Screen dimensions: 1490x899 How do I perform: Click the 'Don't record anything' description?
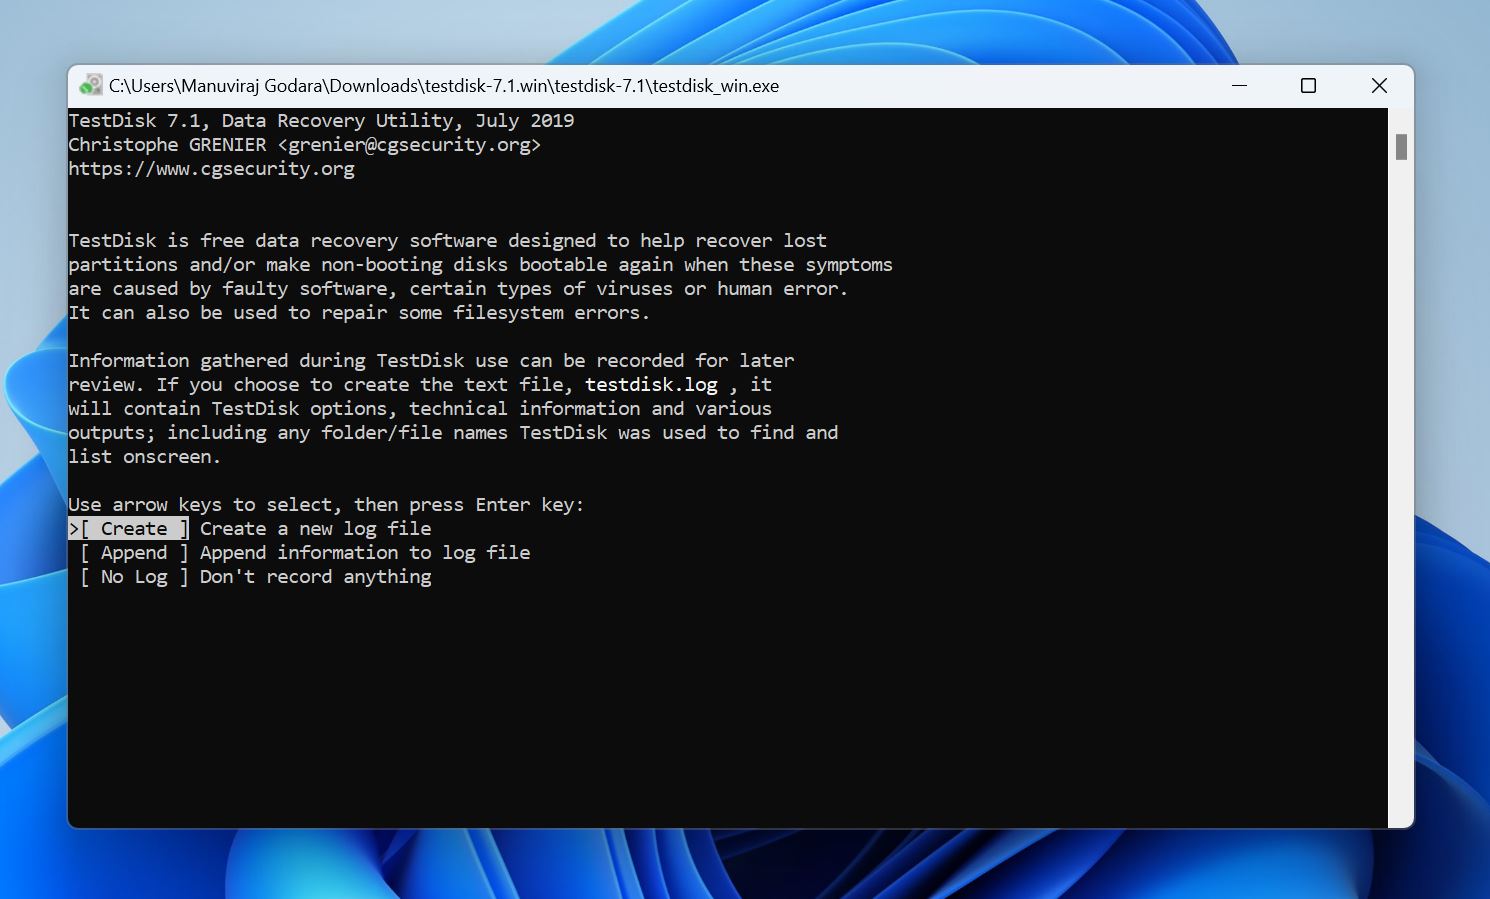pos(315,576)
